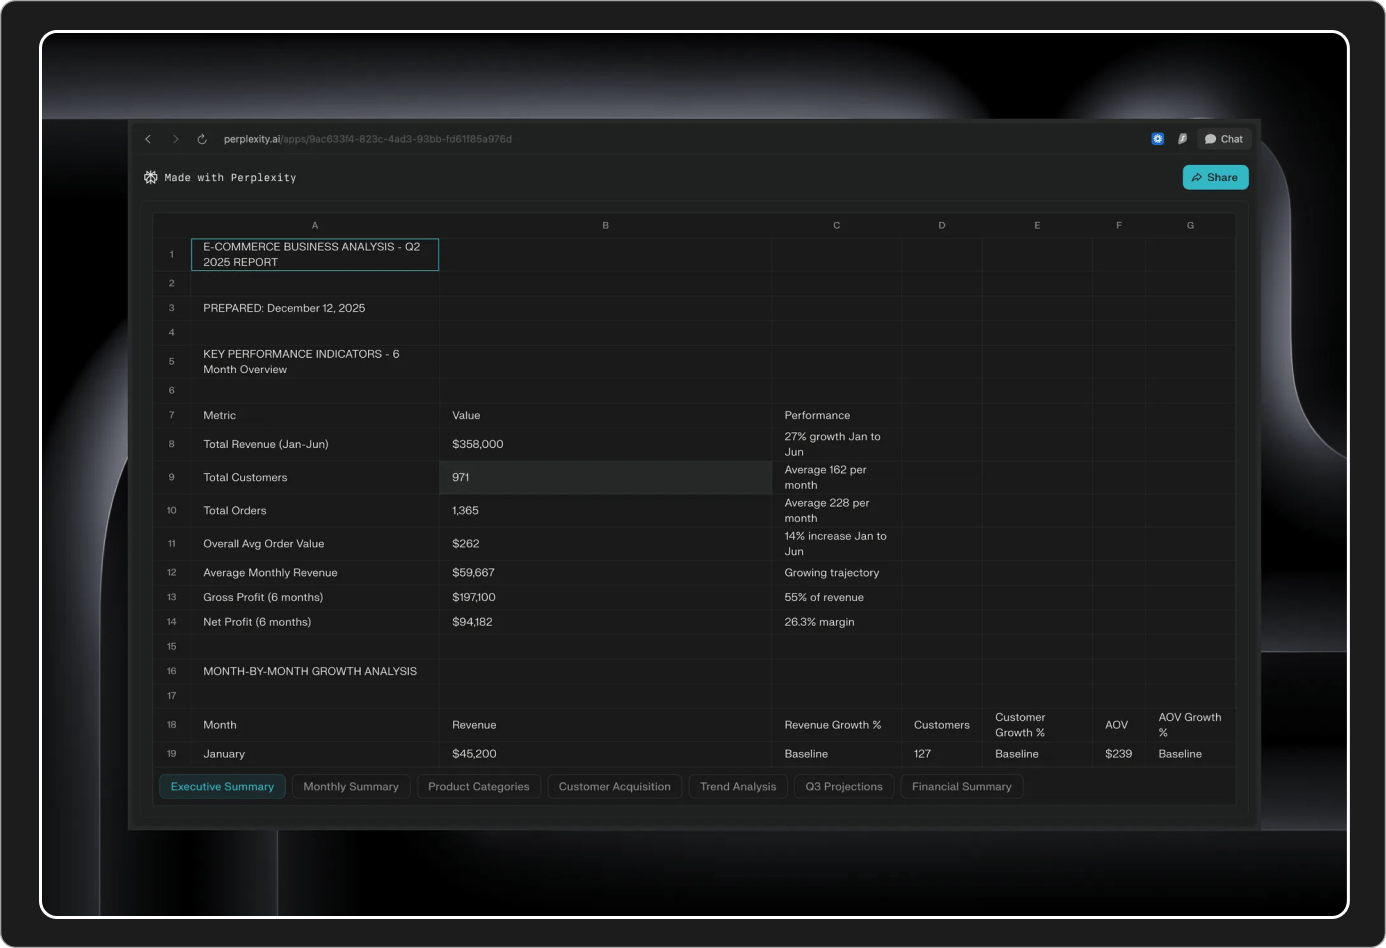This screenshot has width=1386, height=948.
Task: Select the E-COMMERCE BUSINESS ANALYSIS title cell
Action: click(315, 254)
